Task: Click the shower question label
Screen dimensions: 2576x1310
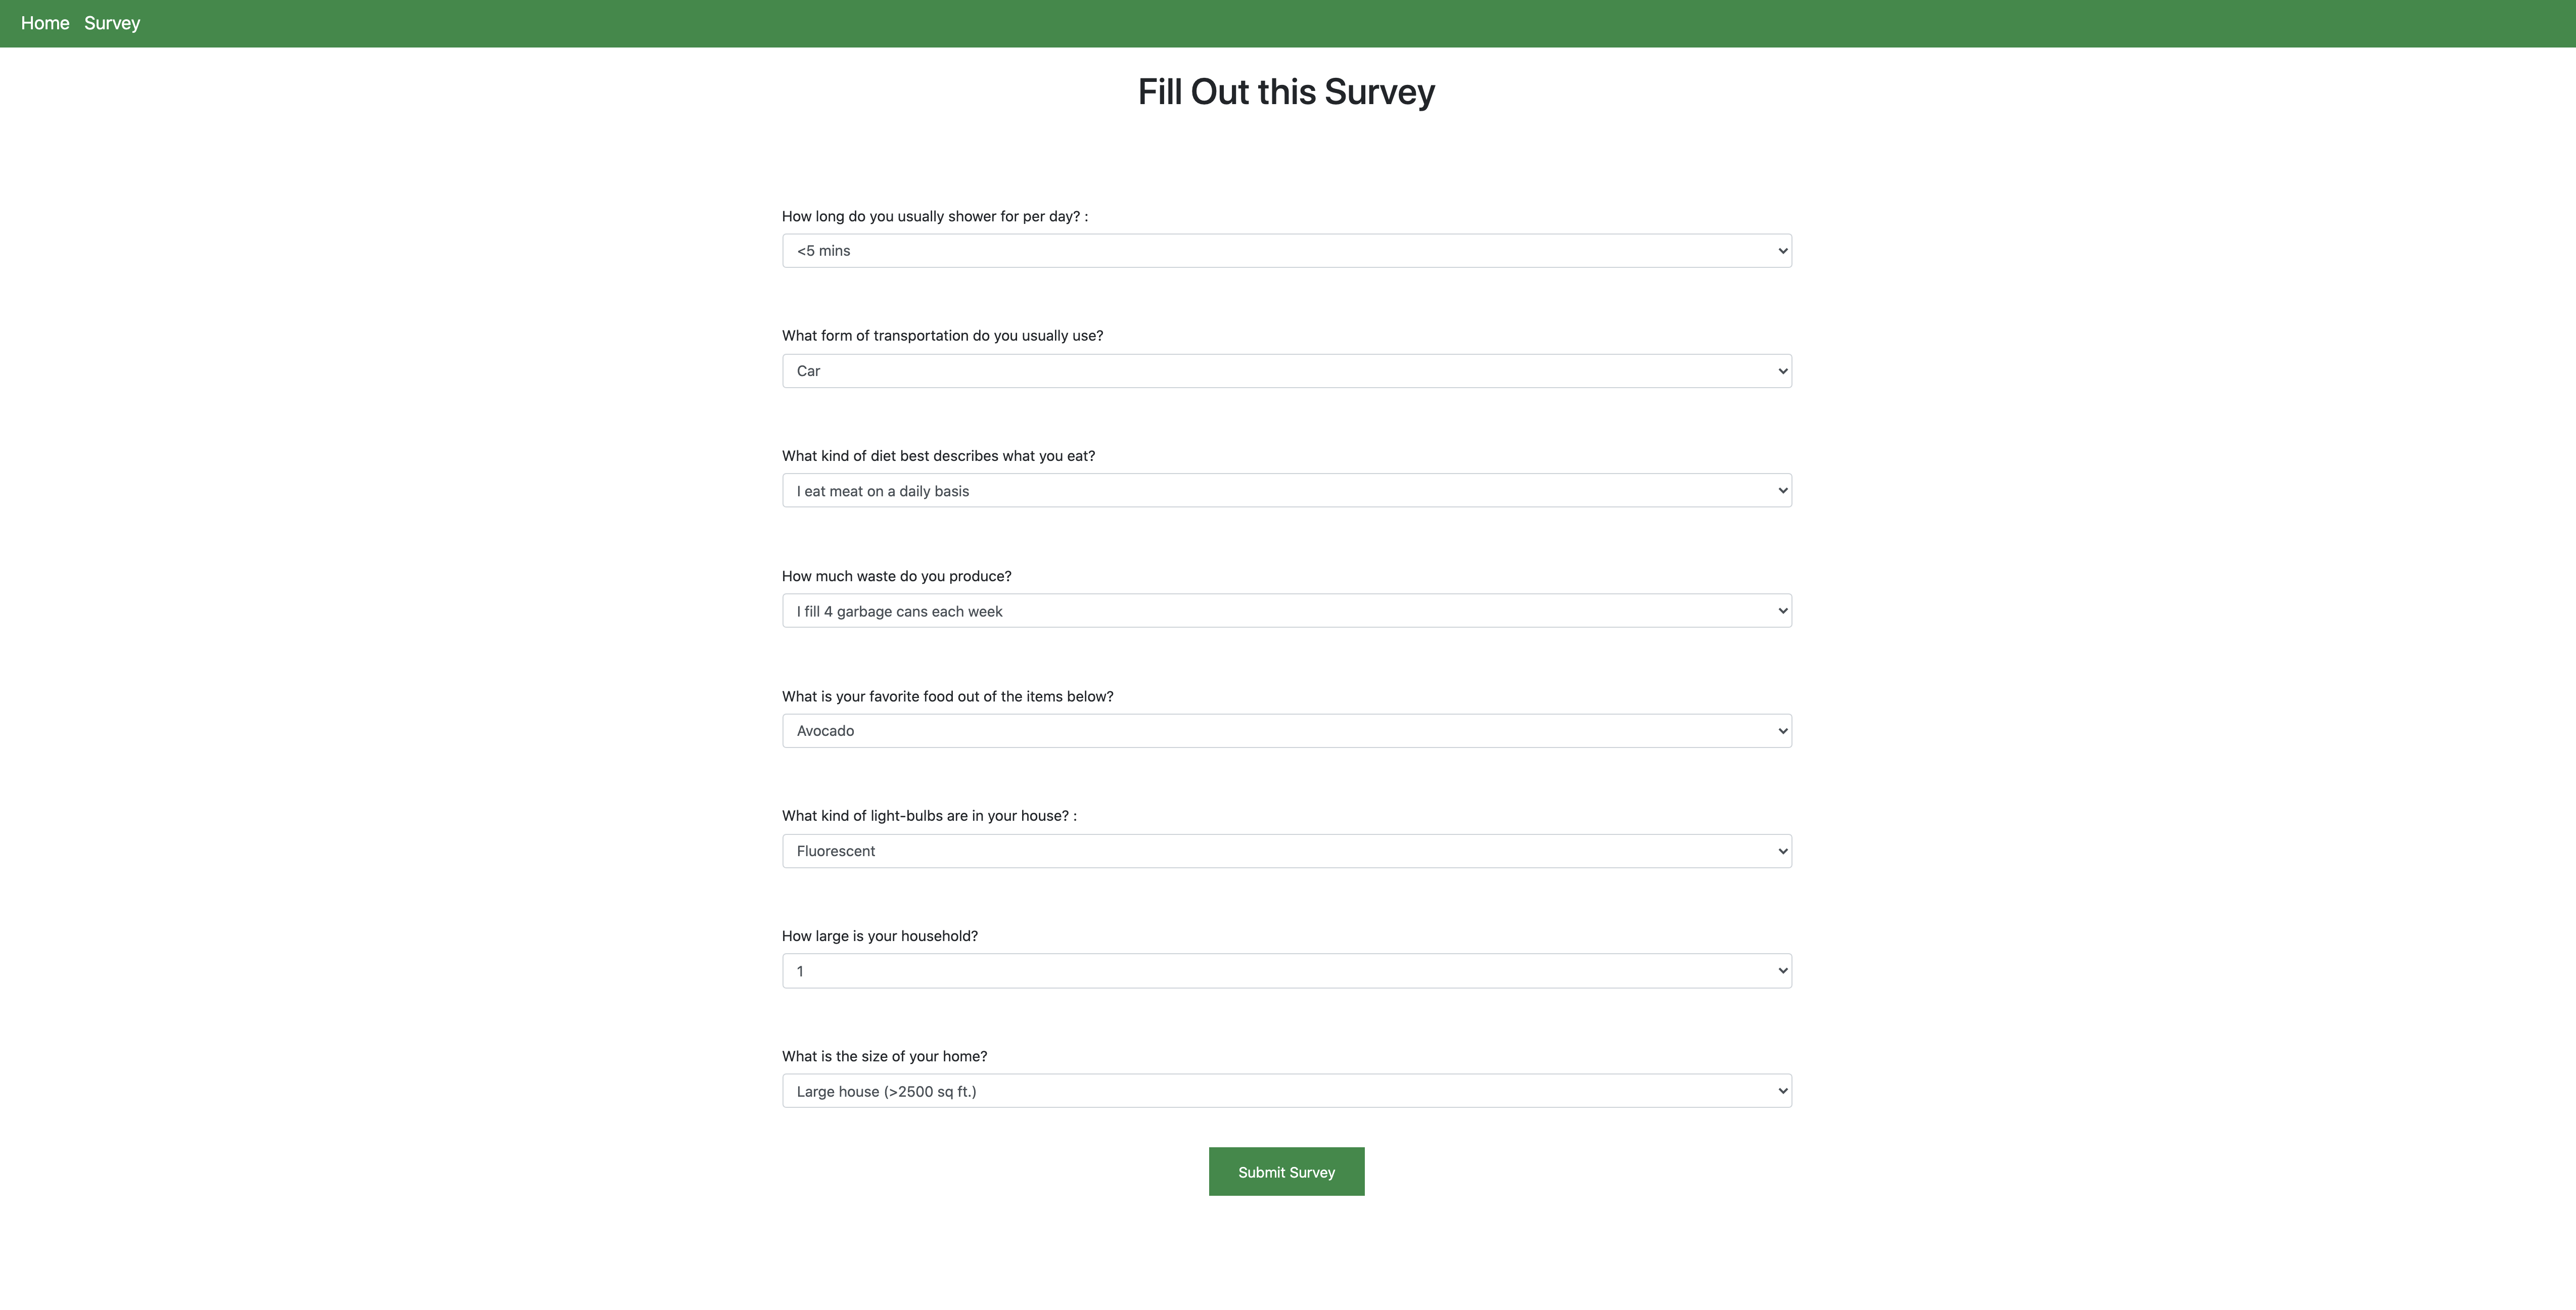Action: point(935,216)
